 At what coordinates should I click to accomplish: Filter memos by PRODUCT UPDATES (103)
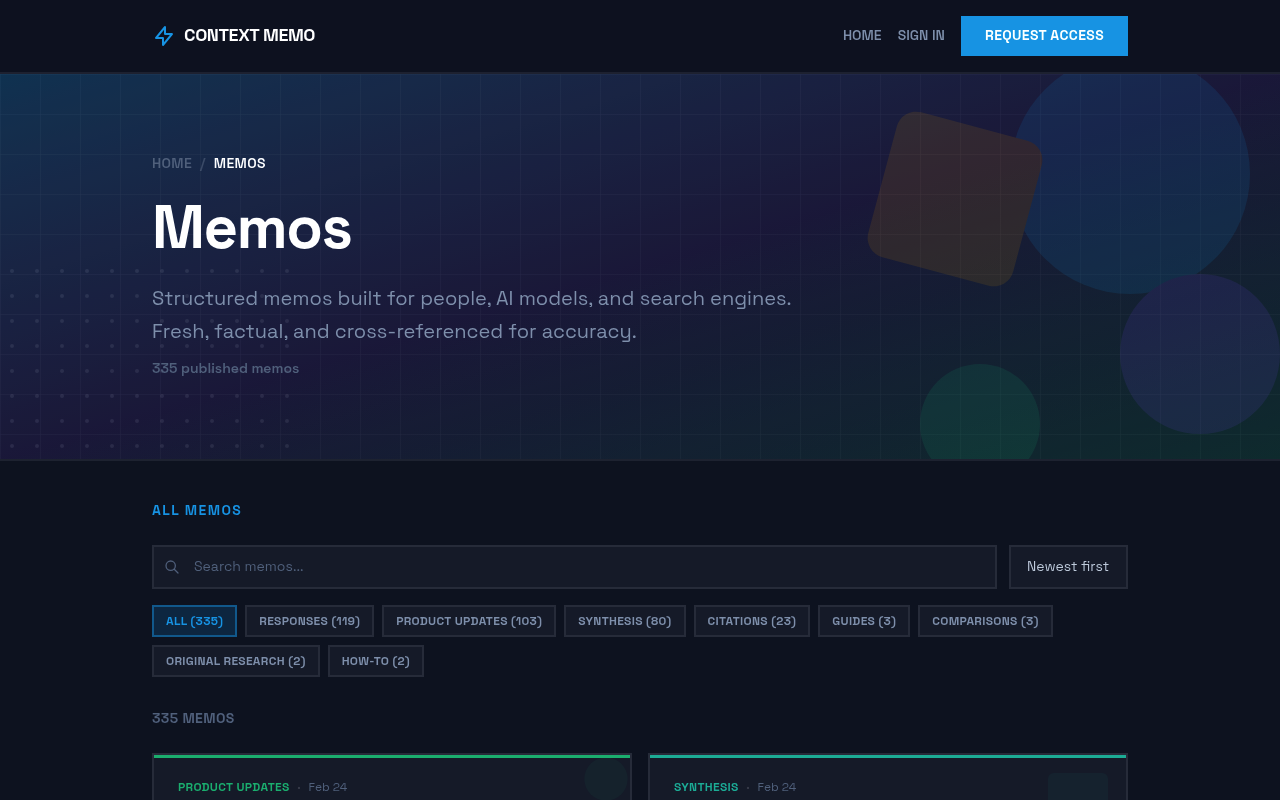tap(468, 620)
